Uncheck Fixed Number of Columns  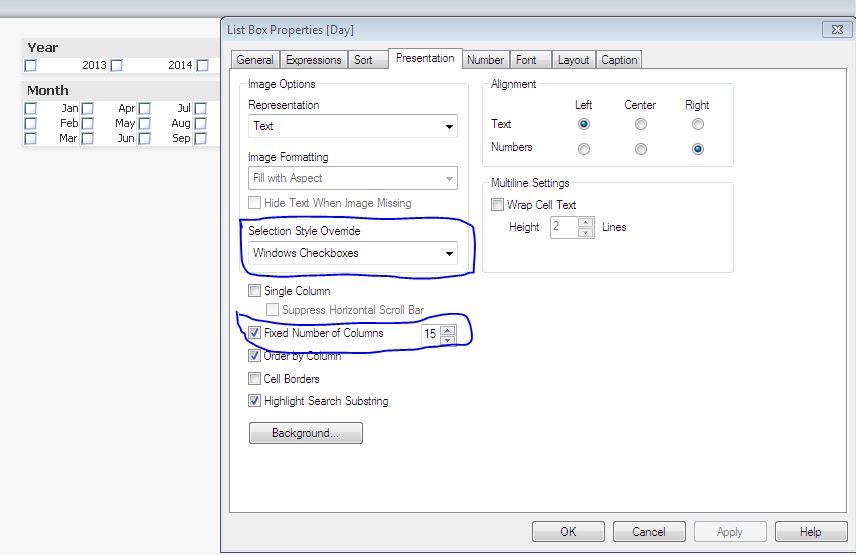pyautogui.click(x=254, y=333)
